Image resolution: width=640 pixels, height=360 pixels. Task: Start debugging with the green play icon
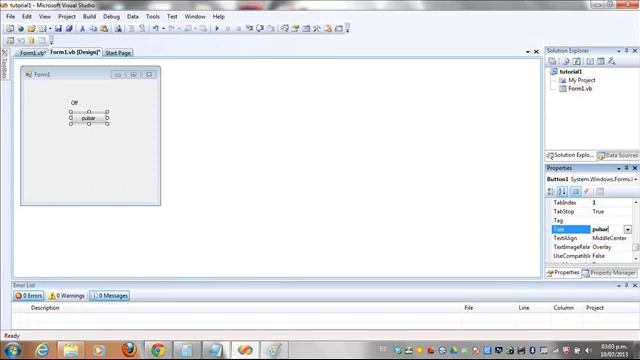[x=217, y=29]
